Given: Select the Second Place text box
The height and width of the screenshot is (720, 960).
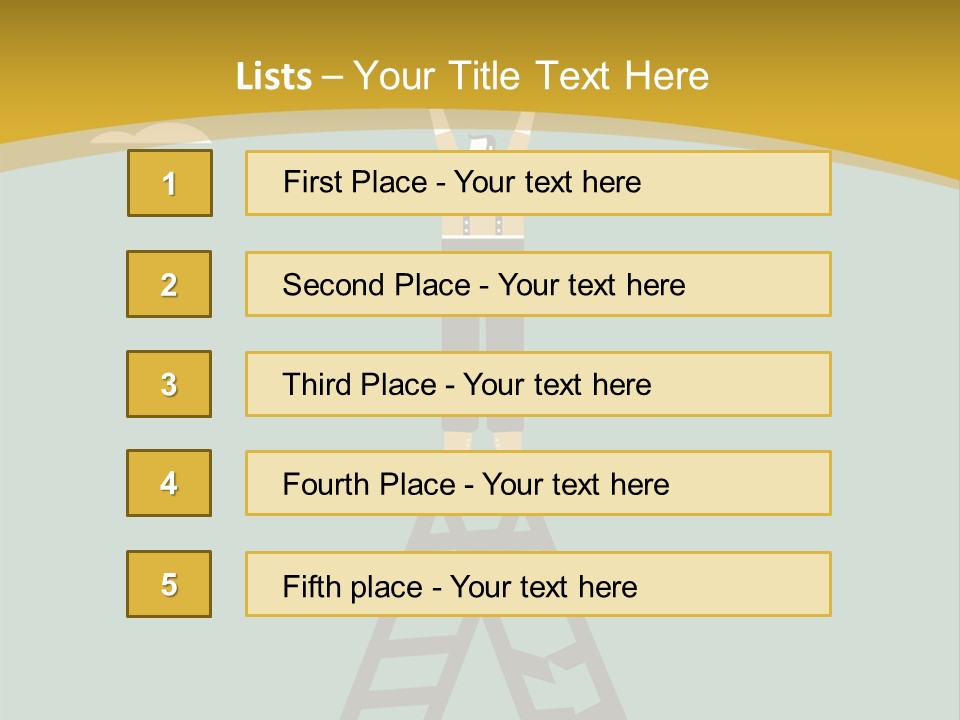Looking at the screenshot, I should coord(538,284).
